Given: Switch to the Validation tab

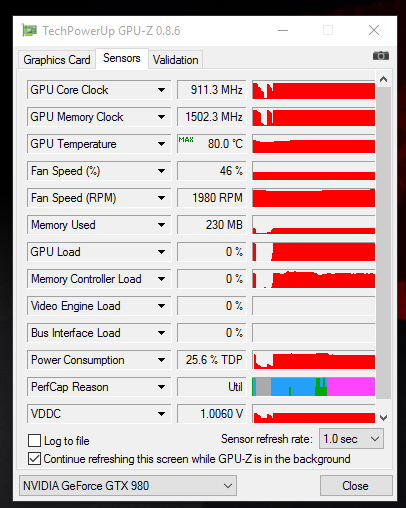Looking at the screenshot, I should (x=175, y=60).
